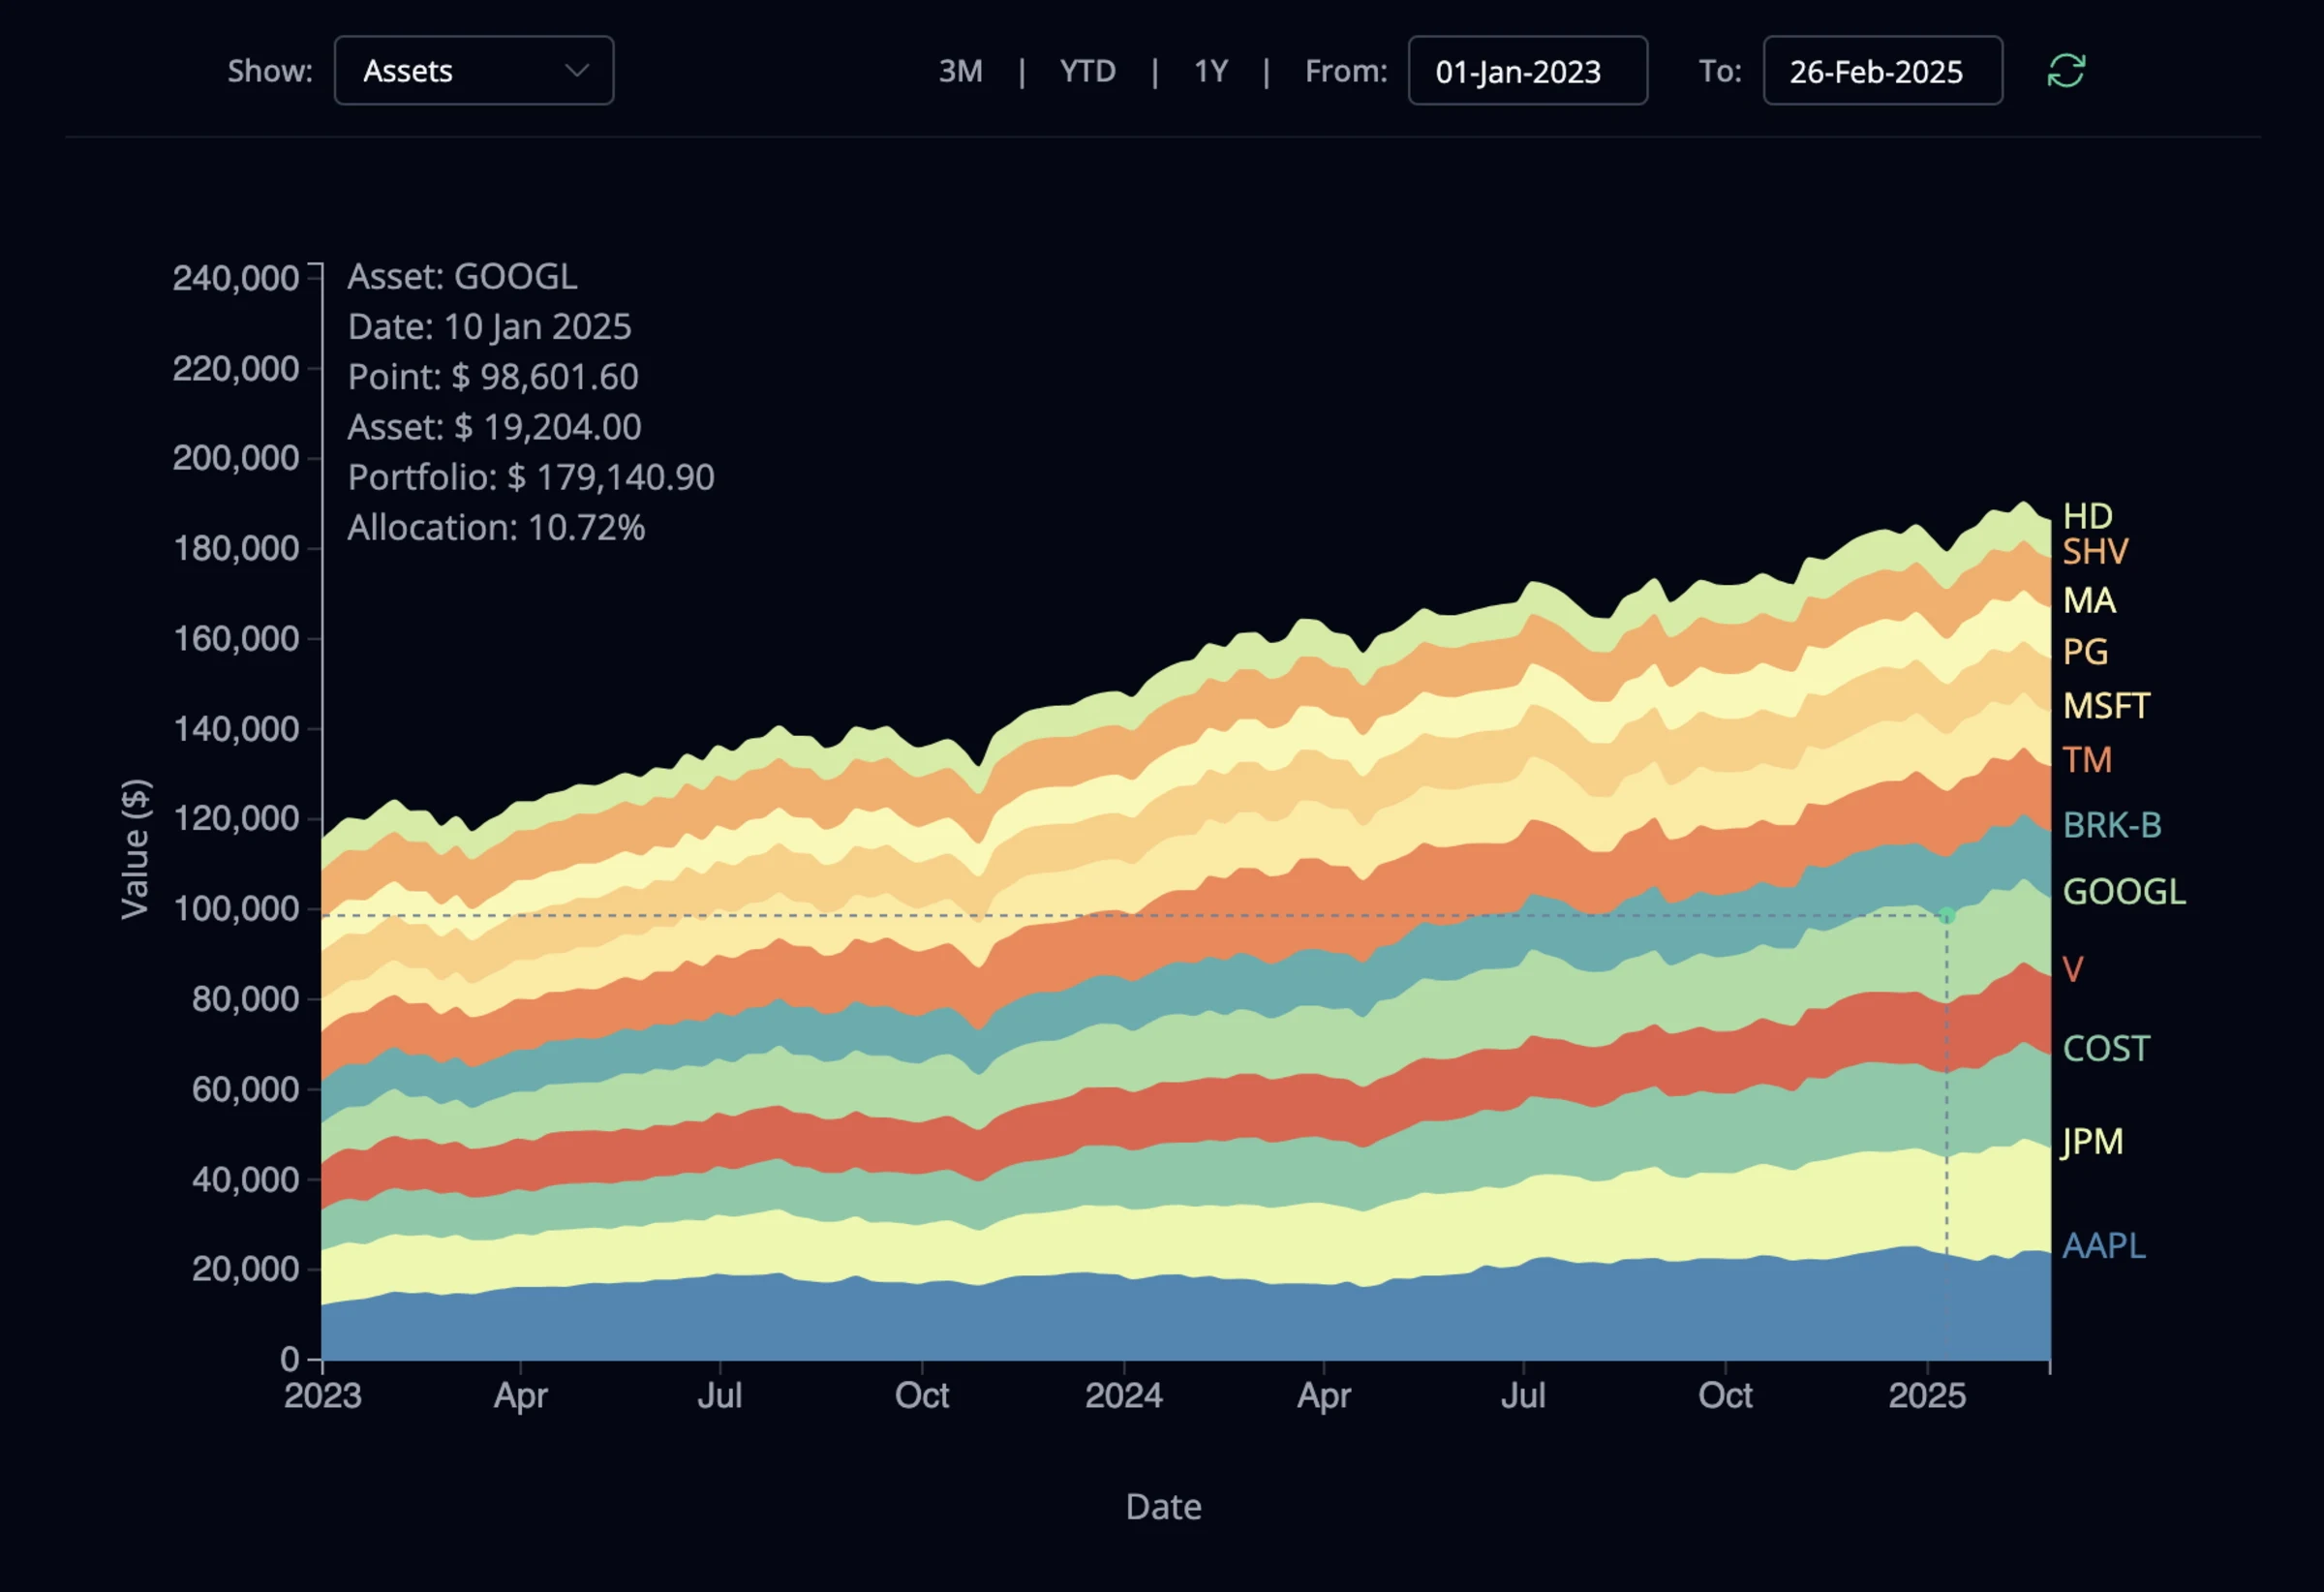Click the TM legend label
Image resolution: width=2324 pixels, height=1592 pixels.
click(x=2087, y=760)
